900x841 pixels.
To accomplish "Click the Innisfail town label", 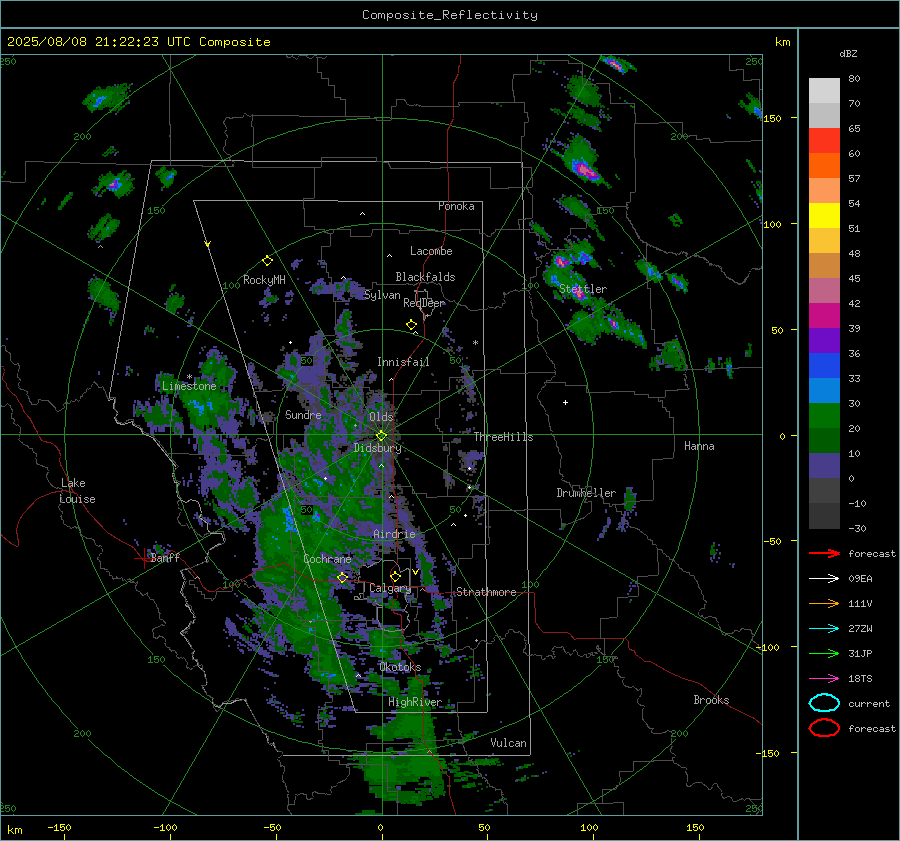I will pos(403,362).
